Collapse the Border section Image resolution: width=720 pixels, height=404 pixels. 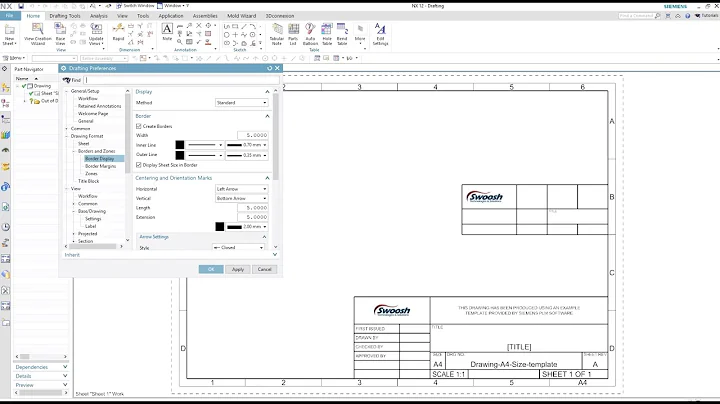[x=267, y=116]
